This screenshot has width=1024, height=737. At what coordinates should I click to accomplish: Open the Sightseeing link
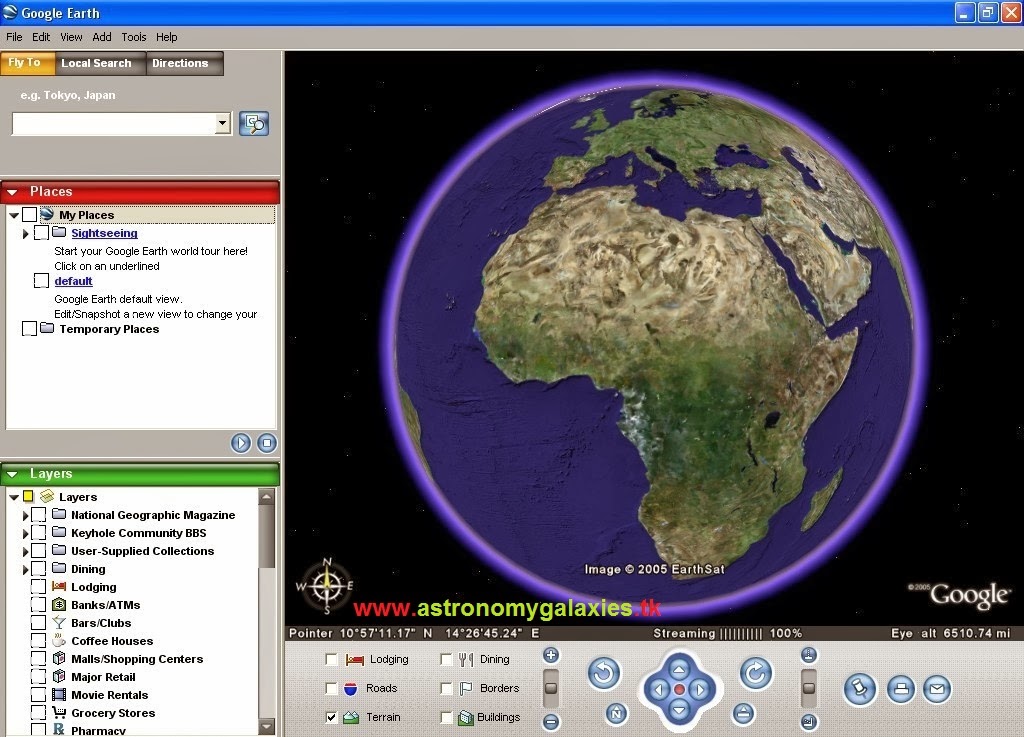(104, 233)
